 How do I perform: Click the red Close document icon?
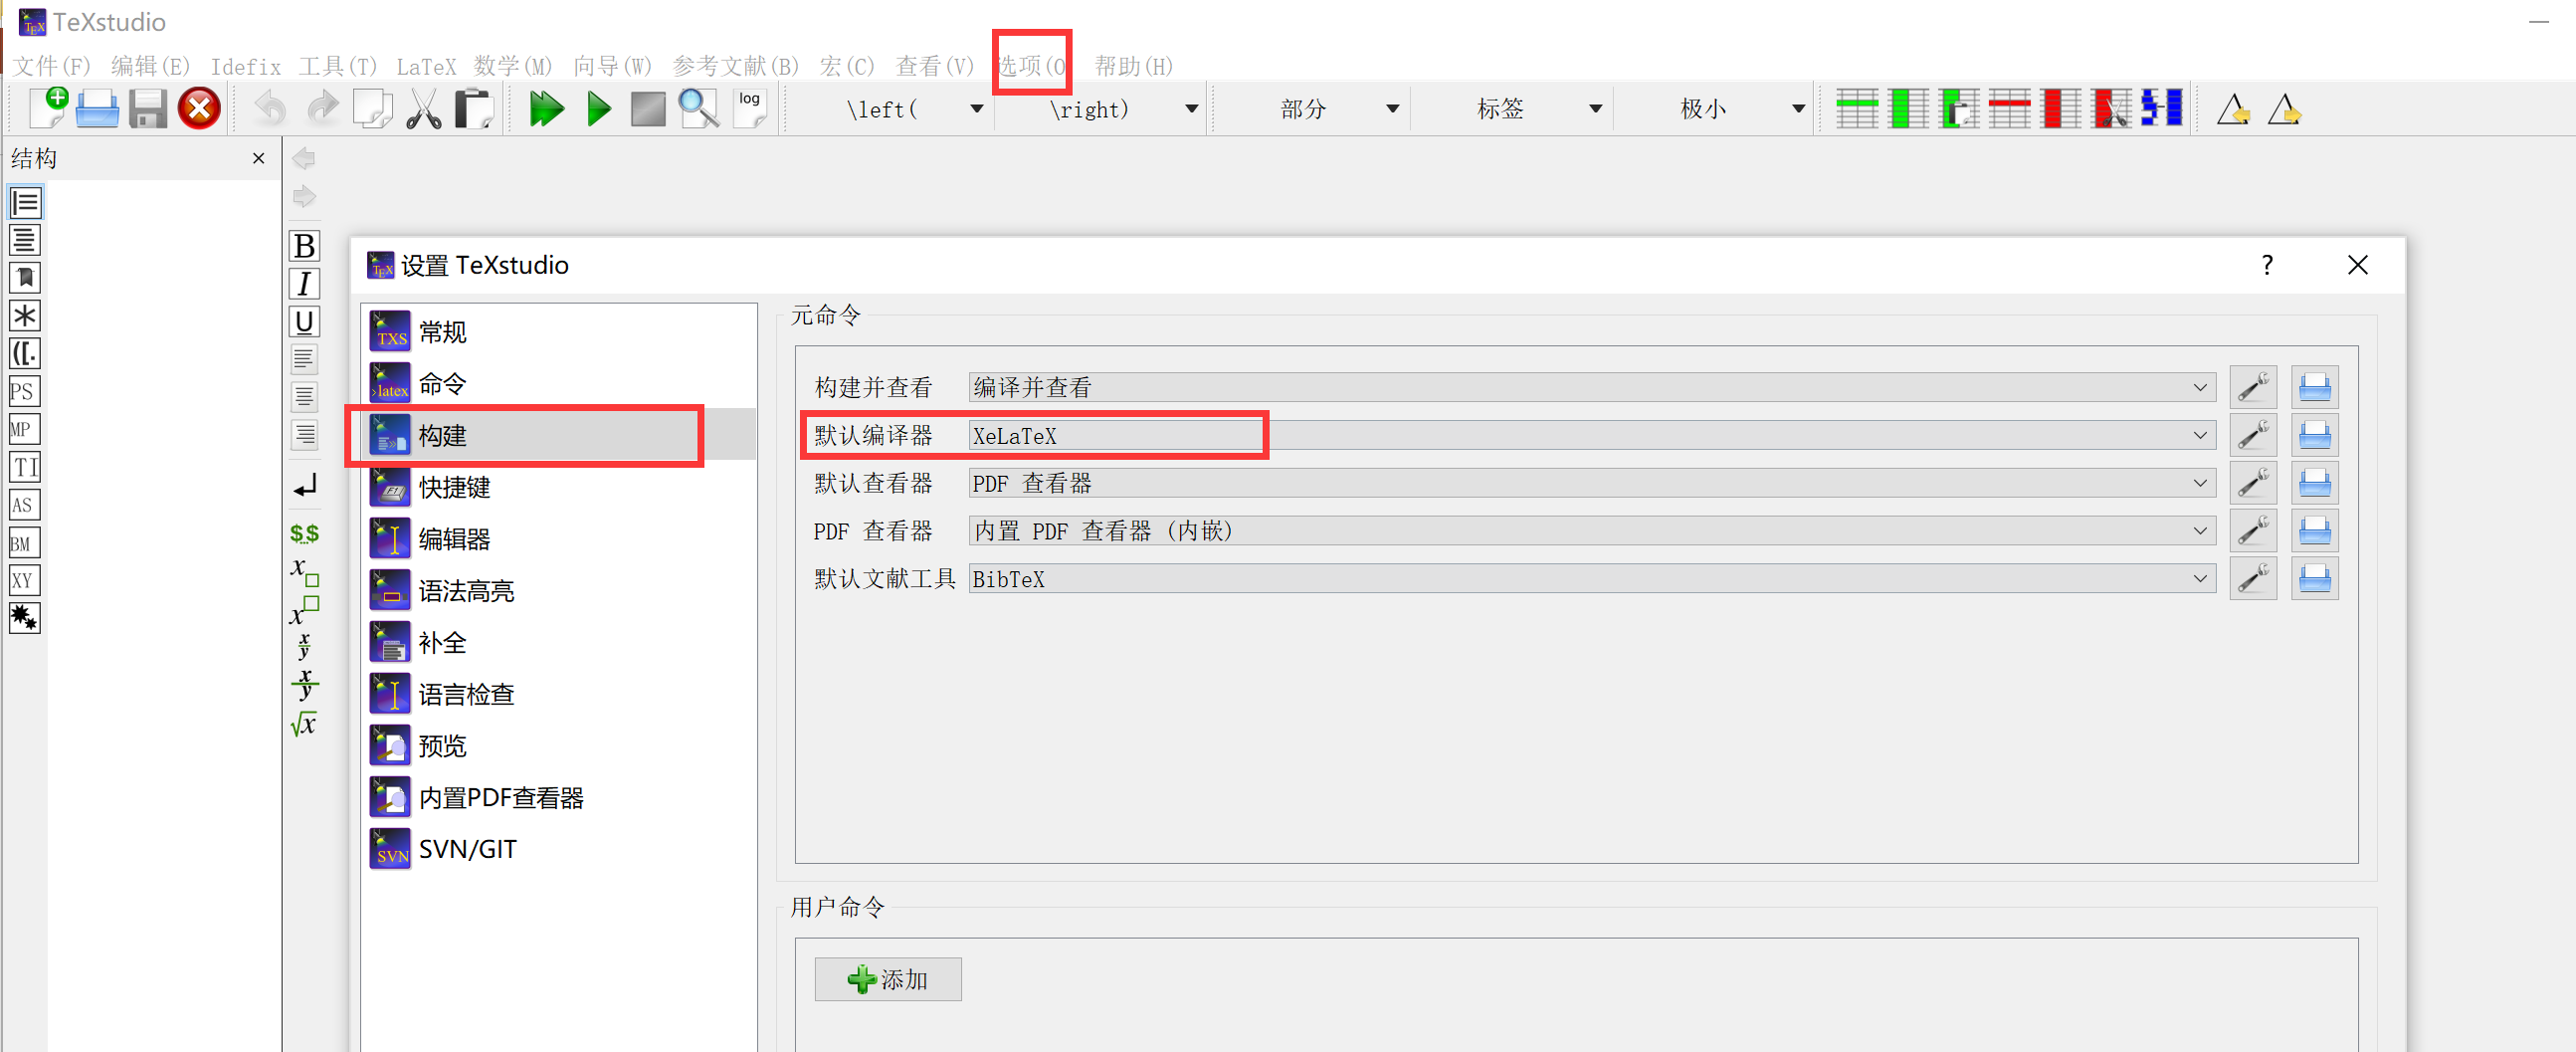[x=199, y=108]
